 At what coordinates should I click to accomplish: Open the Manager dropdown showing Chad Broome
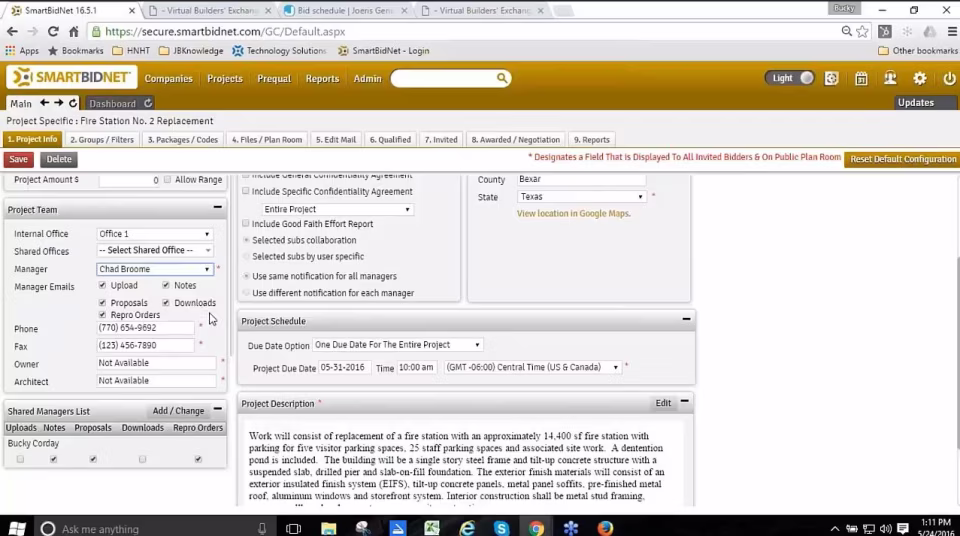pos(155,269)
